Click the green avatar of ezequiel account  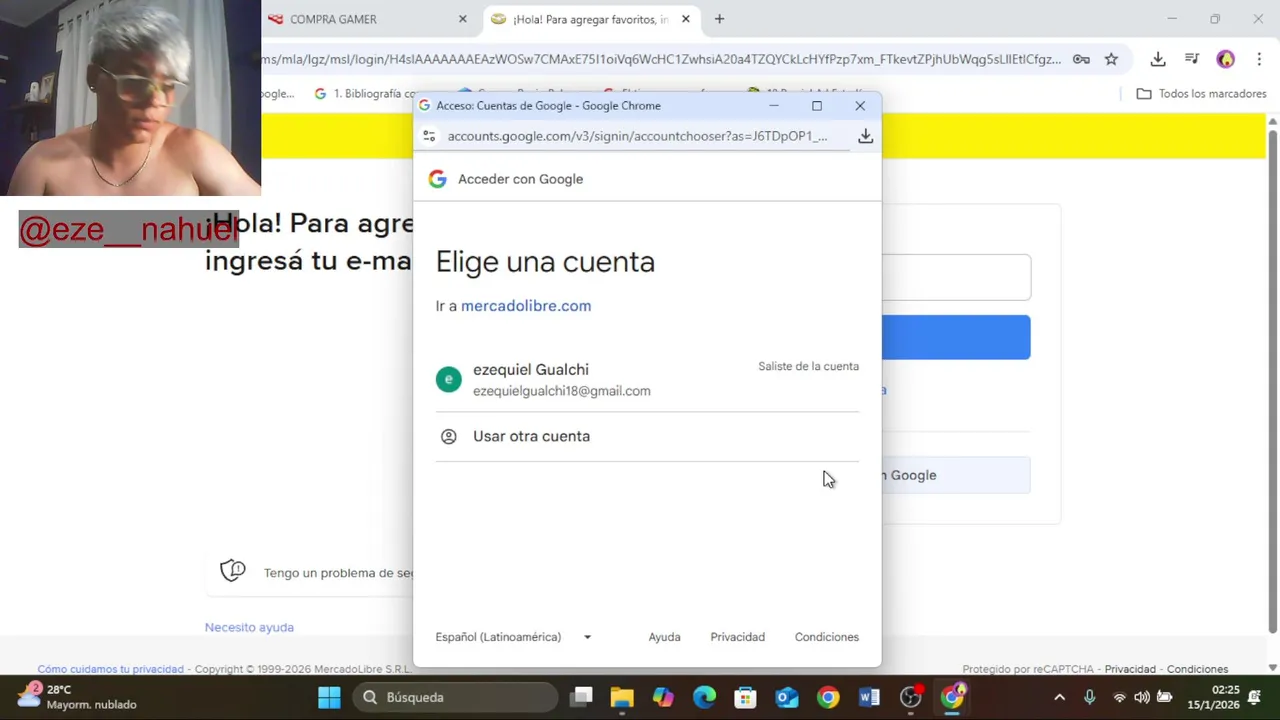[449, 379]
